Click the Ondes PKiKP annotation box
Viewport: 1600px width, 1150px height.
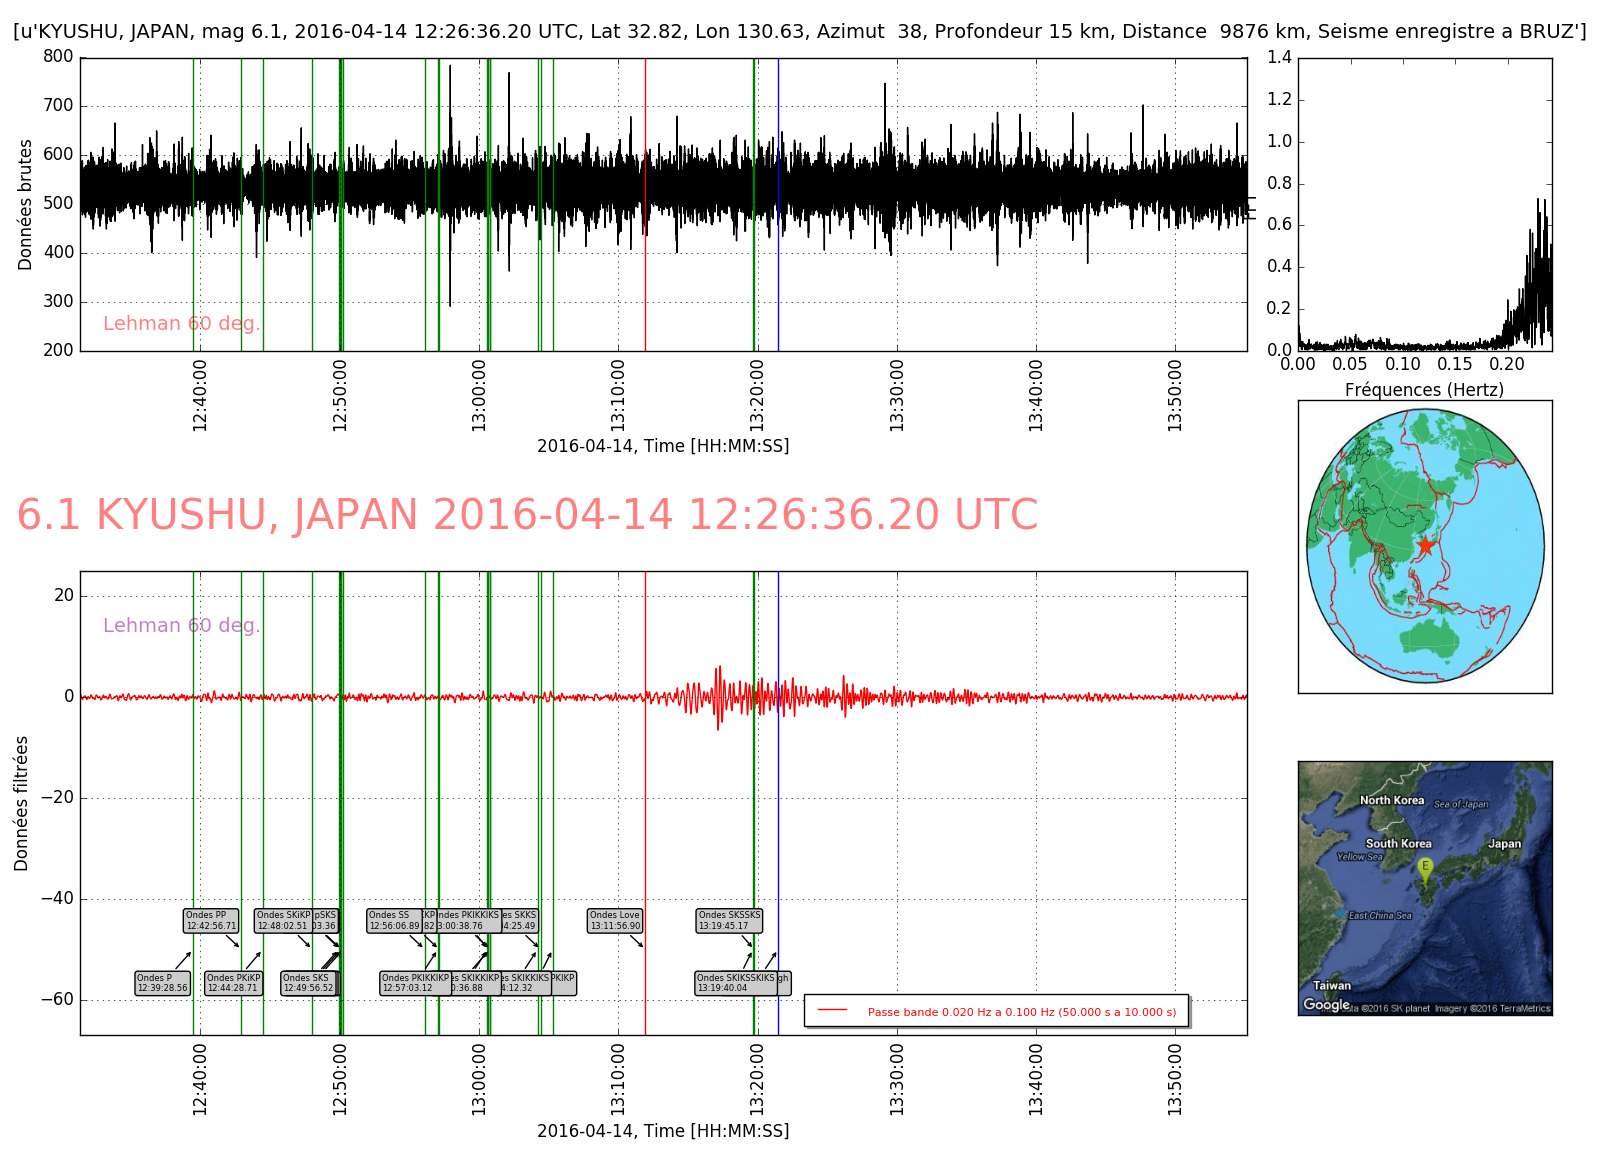(x=233, y=983)
